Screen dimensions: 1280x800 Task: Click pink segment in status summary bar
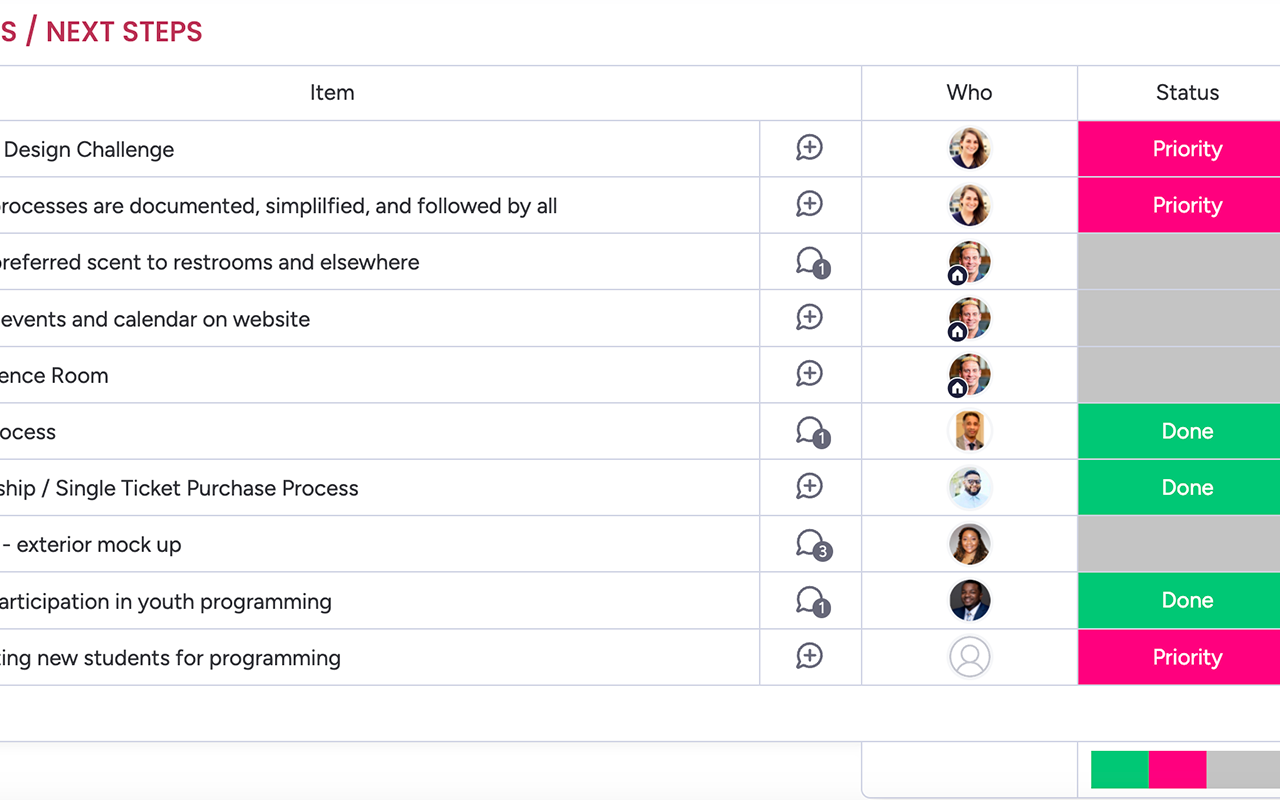pos(1178,770)
